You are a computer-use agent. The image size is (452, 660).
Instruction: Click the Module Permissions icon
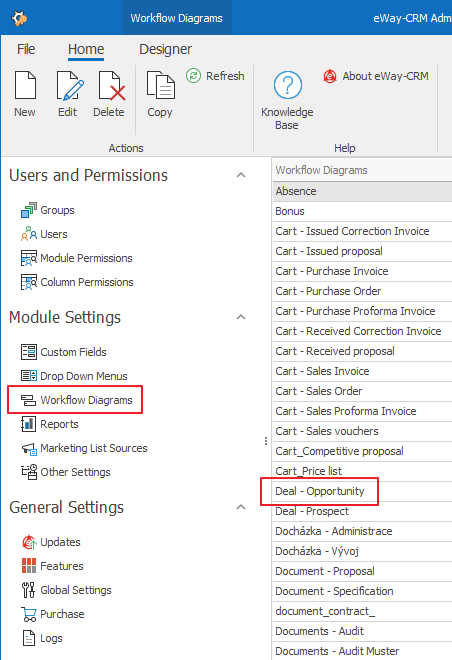pyautogui.click(x=29, y=258)
